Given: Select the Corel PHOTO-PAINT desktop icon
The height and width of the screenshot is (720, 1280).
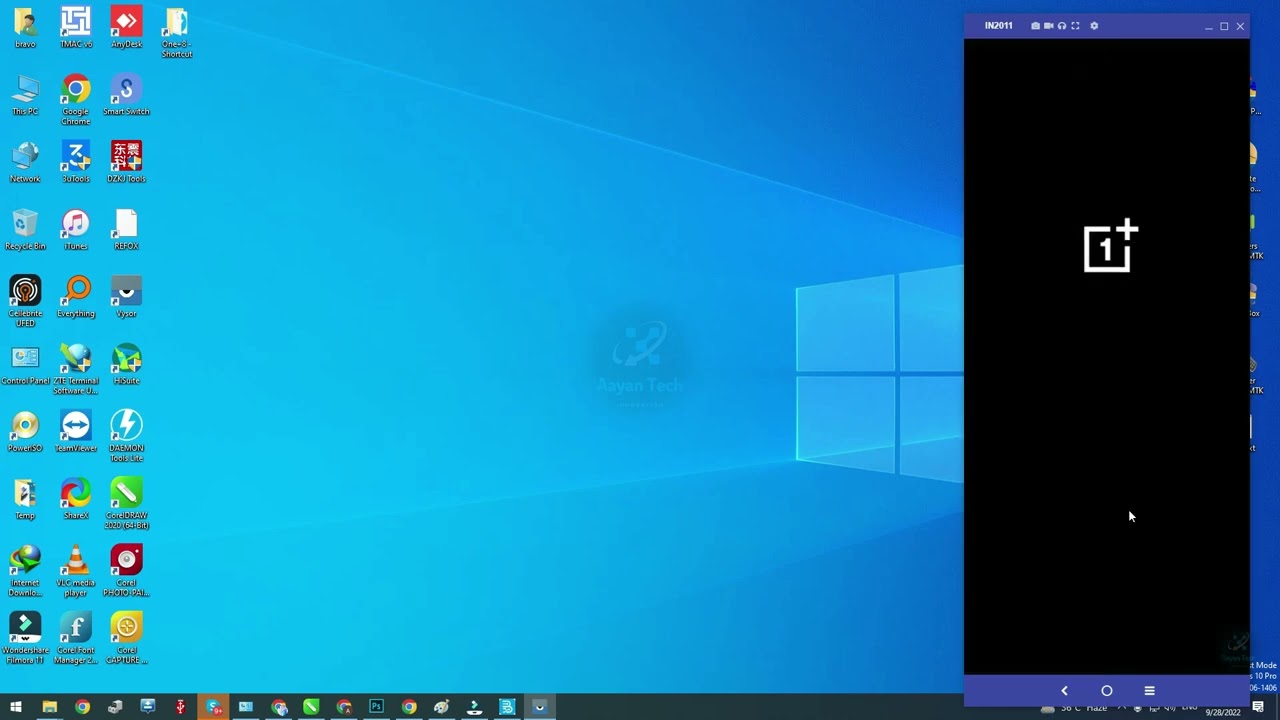Looking at the screenshot, I should [x=126, y=571].
